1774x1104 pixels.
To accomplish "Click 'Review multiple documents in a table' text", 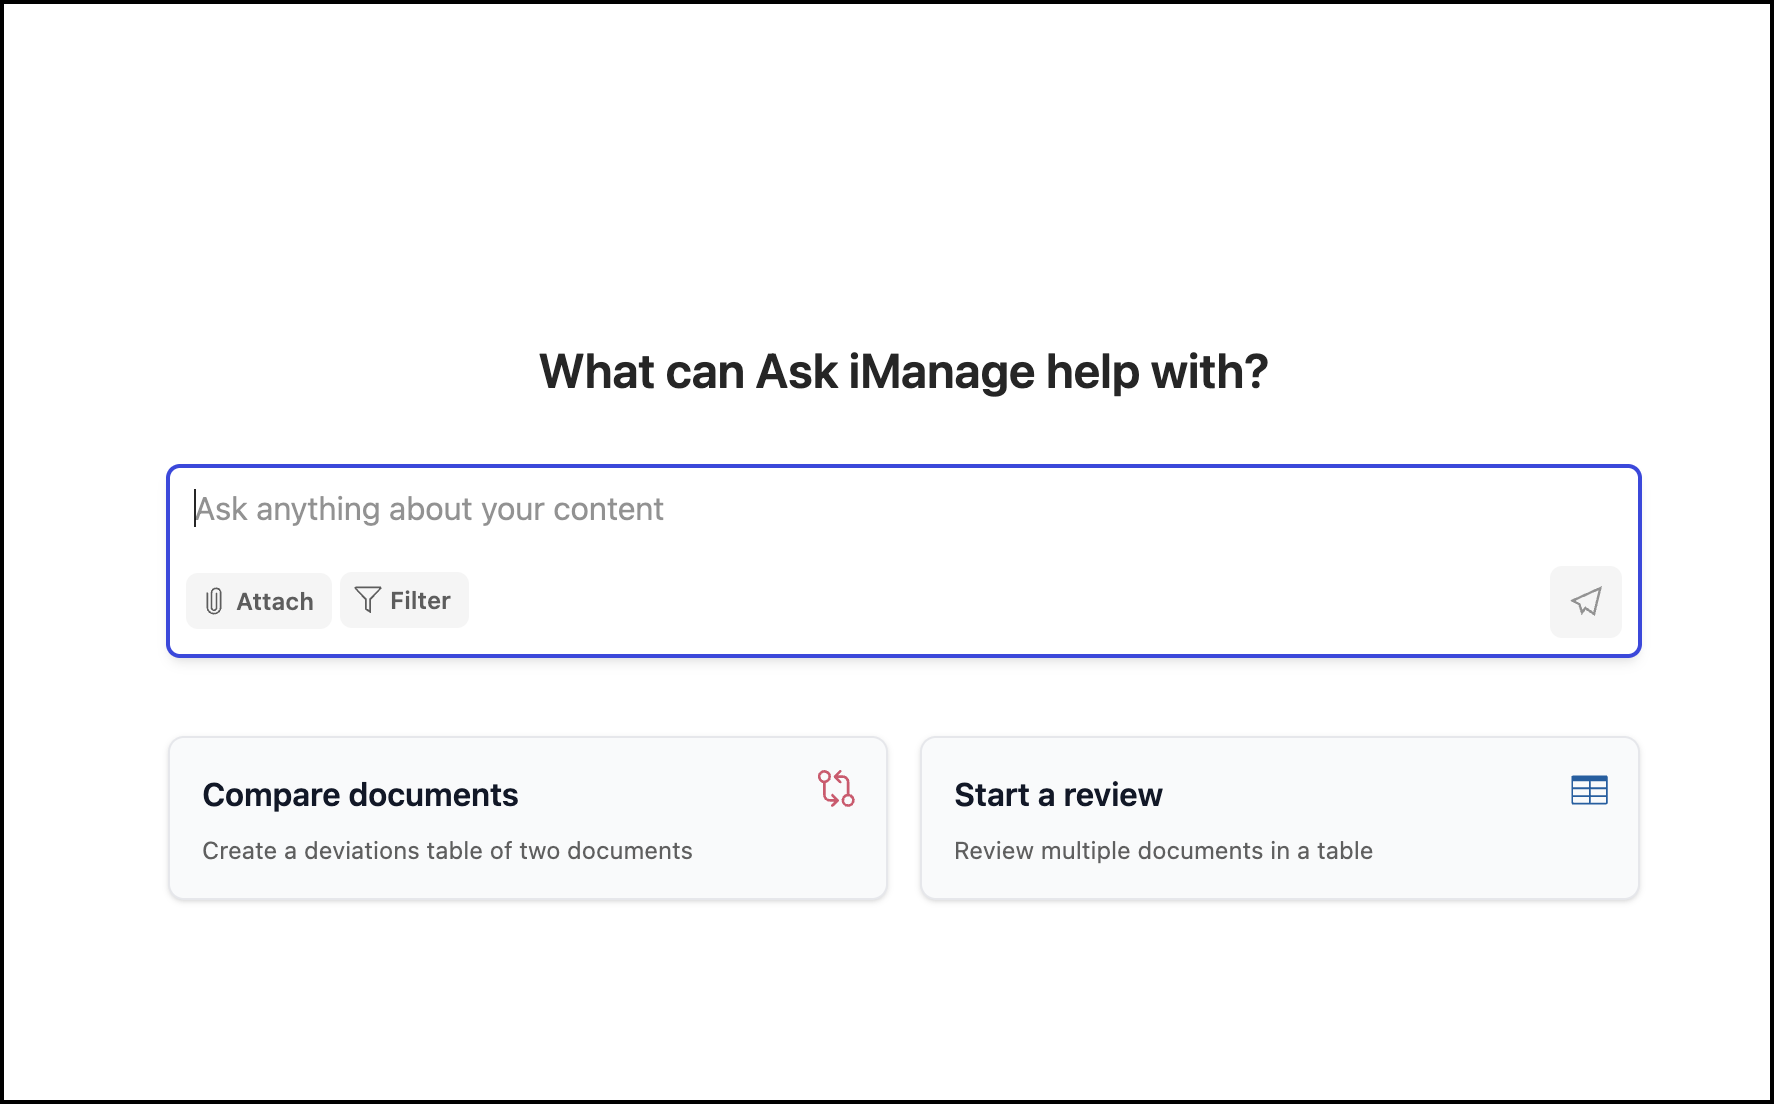I will click(1163, 851).
